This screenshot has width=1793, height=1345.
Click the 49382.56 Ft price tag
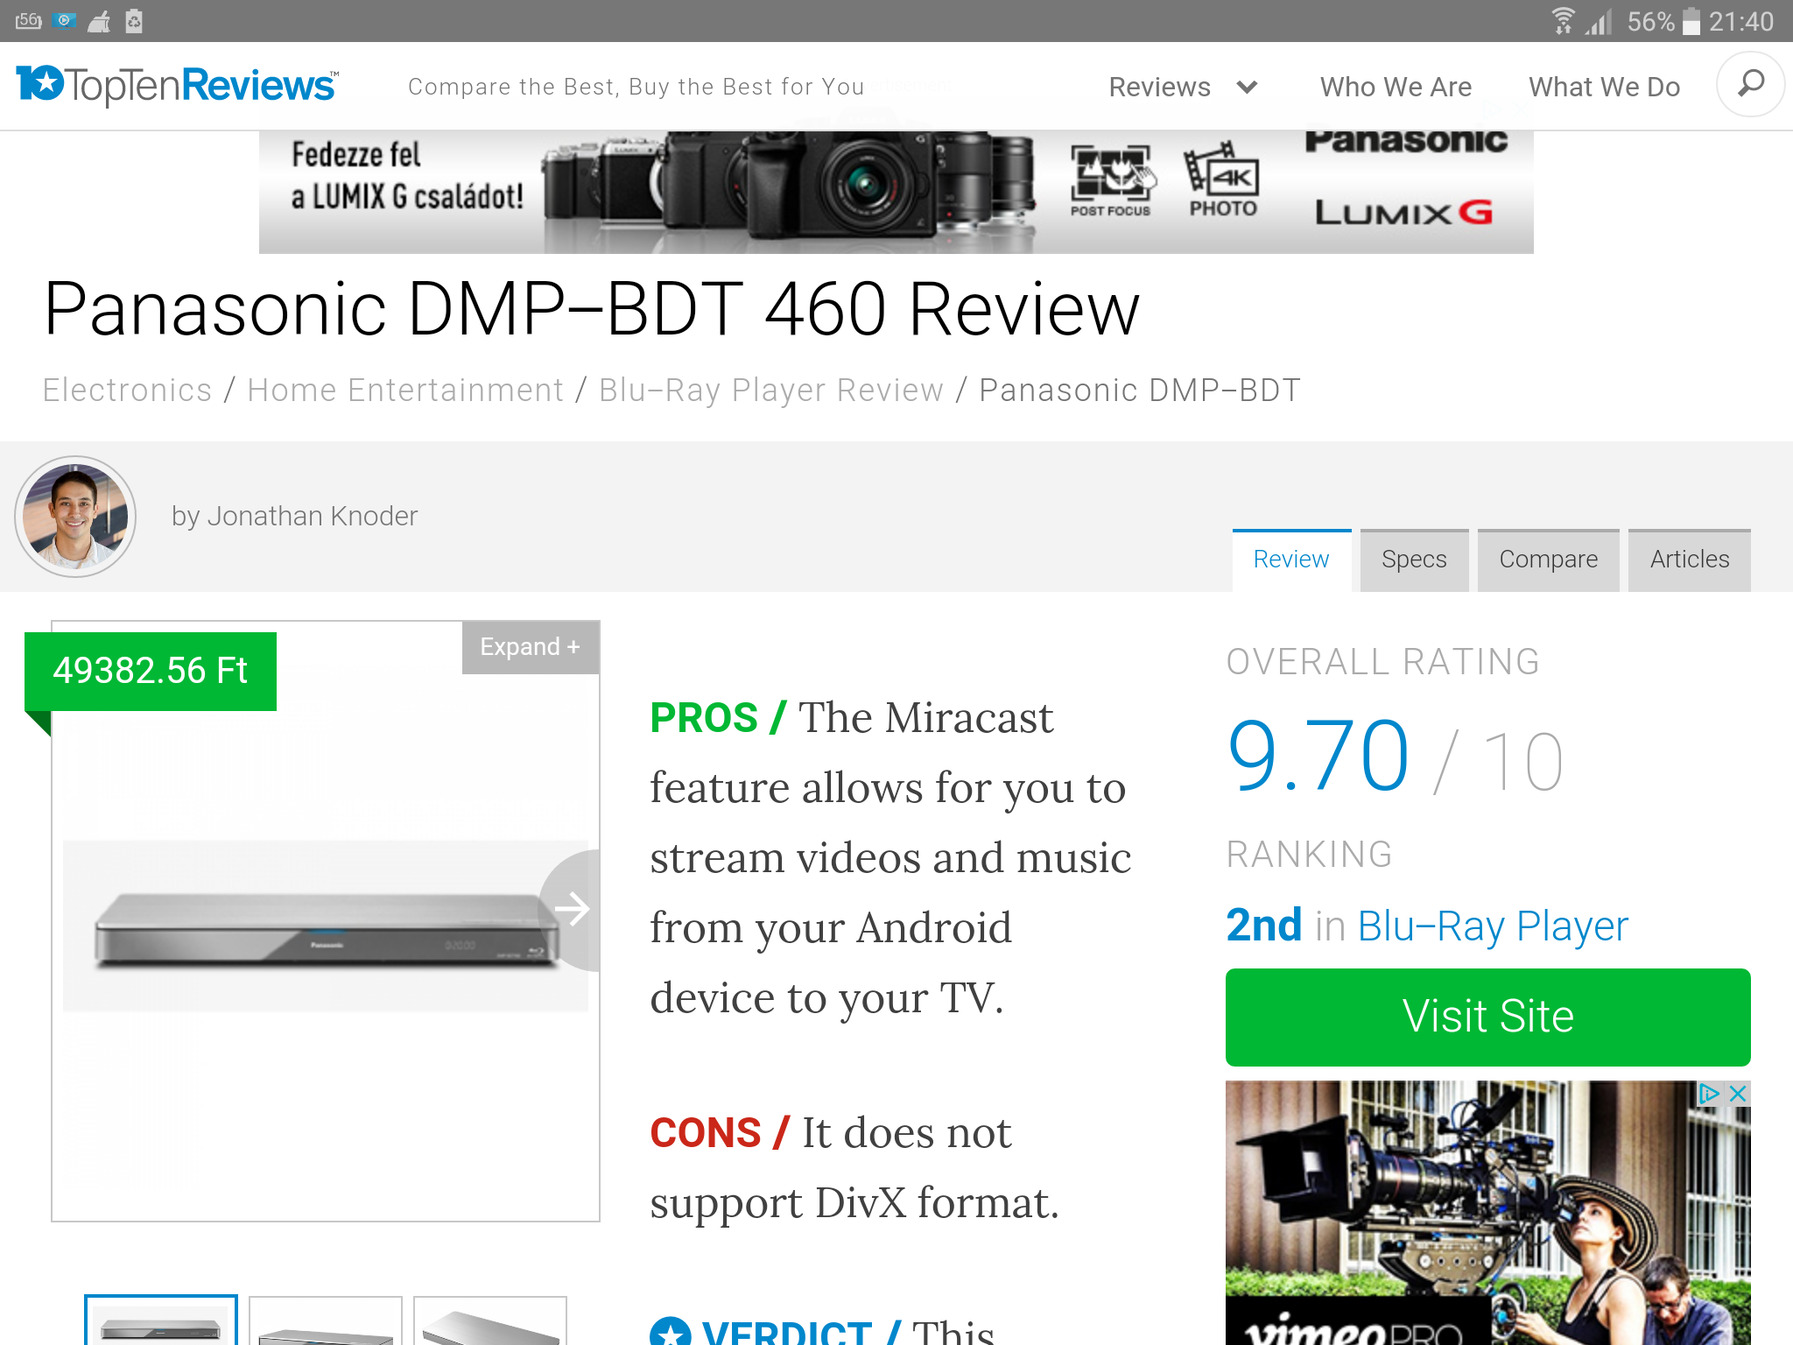coord(150,671)
